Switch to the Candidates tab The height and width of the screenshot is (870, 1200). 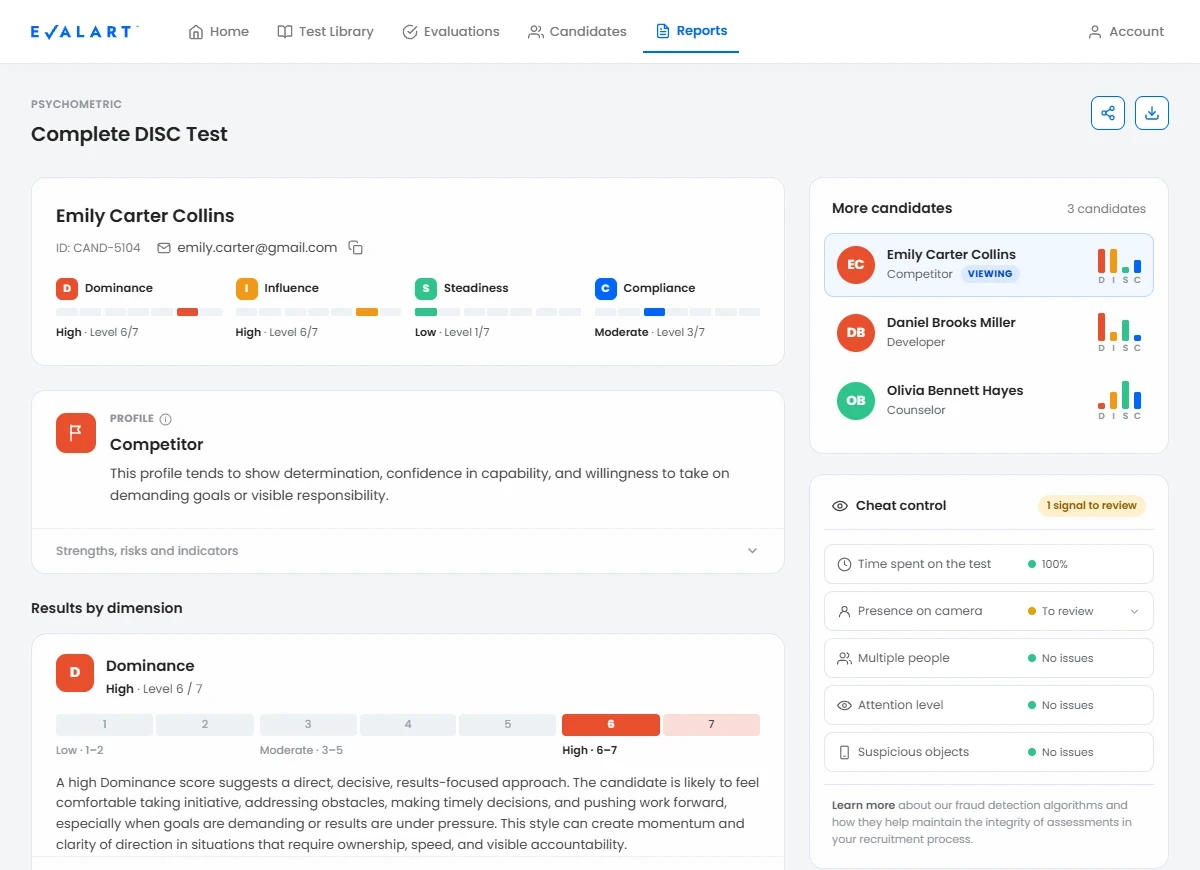pyautogui.click(x=577, y=32)
